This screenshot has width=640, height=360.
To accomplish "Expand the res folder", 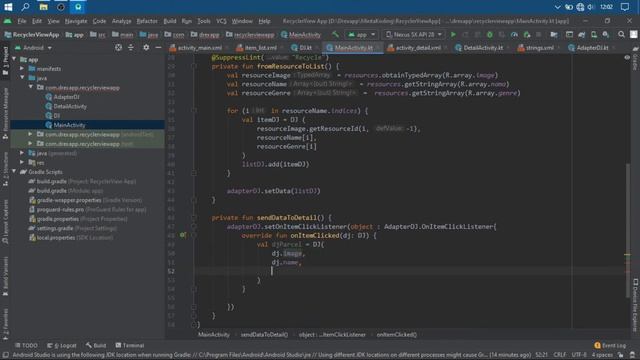I will 22,162.
